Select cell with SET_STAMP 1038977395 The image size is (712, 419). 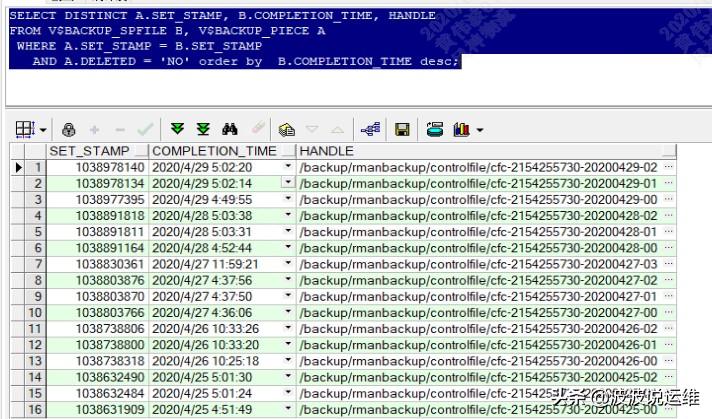click(x=98, y=199)
